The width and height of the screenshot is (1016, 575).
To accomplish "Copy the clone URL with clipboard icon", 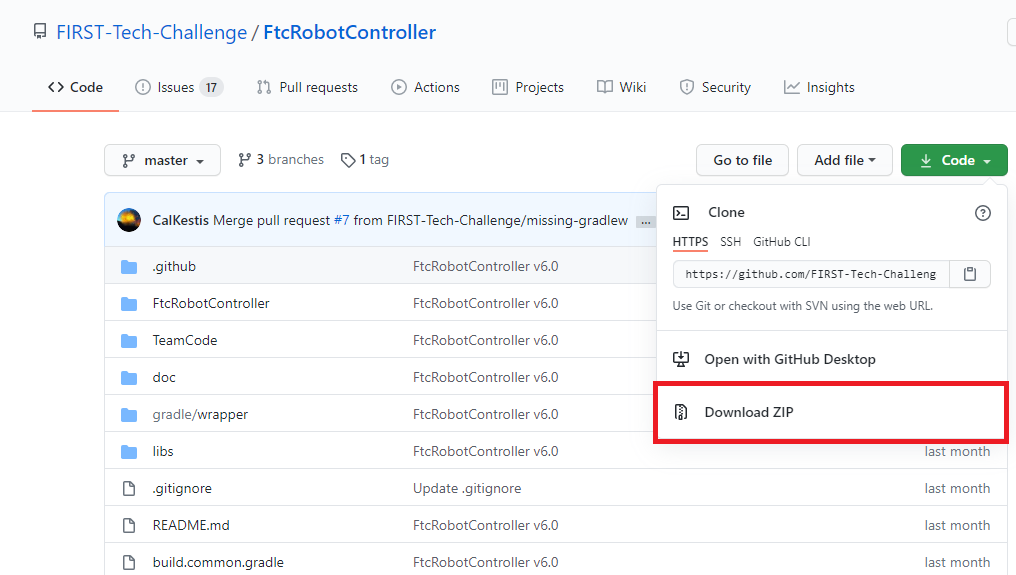I will [969, 274].
